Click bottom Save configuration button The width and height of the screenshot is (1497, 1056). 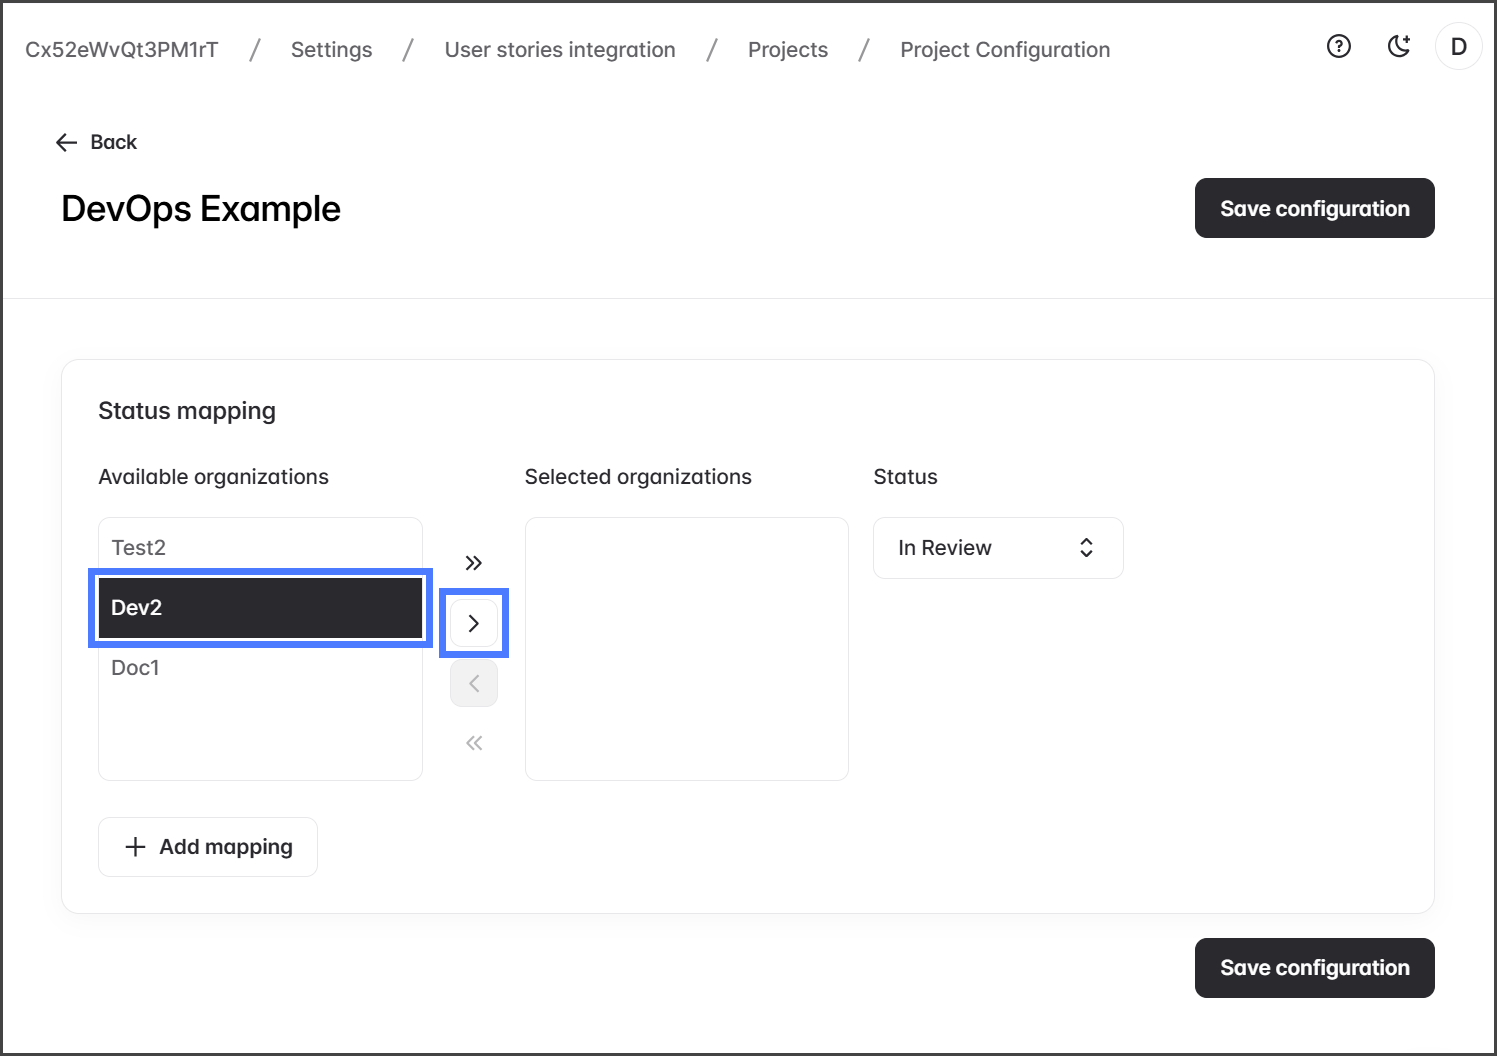point(1314,968)
